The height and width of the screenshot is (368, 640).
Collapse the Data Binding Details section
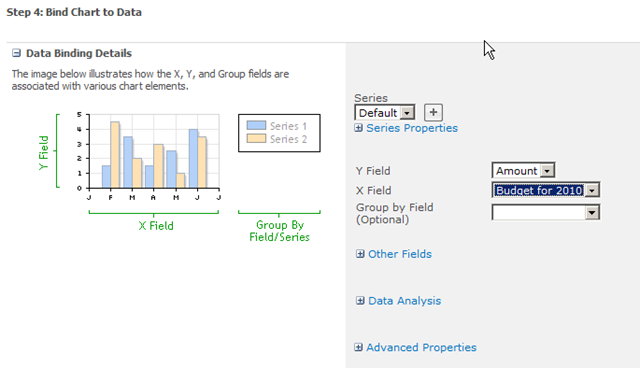coord(16,53)
